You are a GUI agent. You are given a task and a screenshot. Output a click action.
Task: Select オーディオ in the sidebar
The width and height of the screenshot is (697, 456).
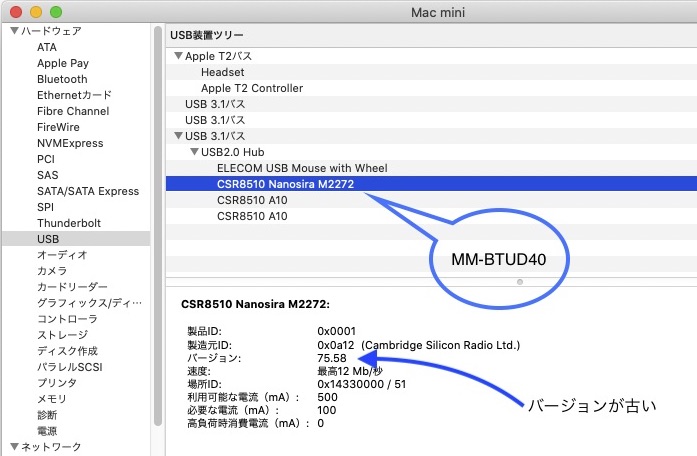coord(62,255)
